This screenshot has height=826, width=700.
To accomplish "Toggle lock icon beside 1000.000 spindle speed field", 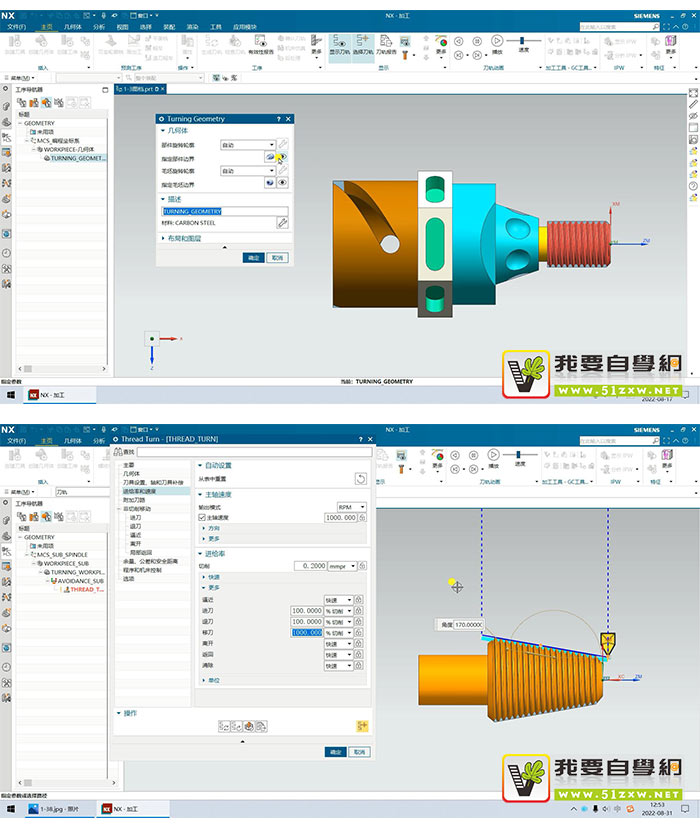I will [362, 518].
